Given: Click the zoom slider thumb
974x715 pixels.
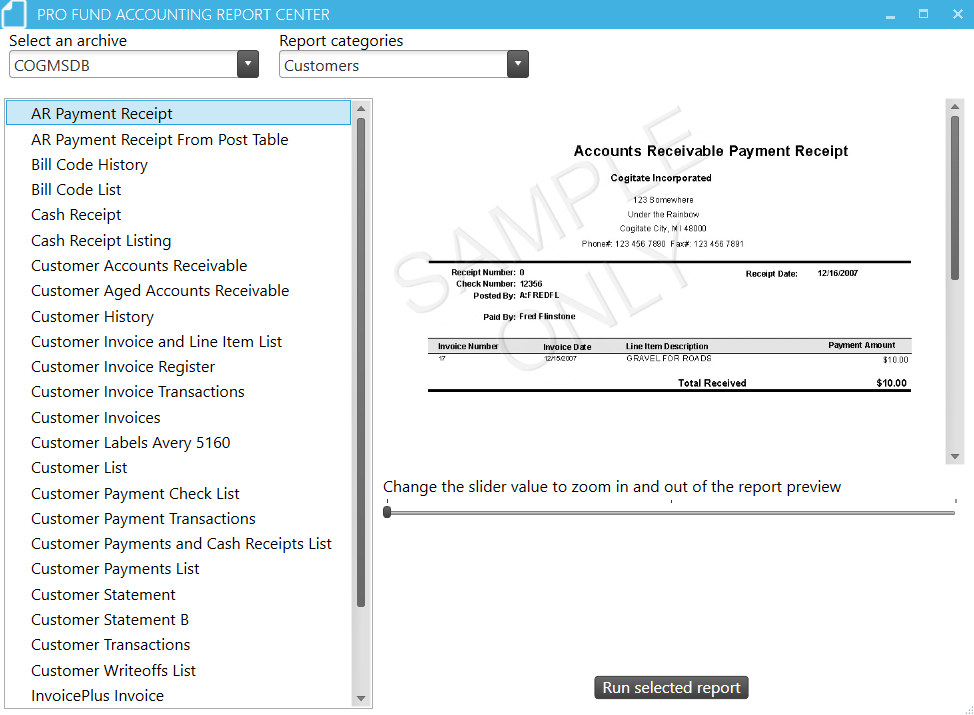Looking at the screenshot, I should (387, 512).
